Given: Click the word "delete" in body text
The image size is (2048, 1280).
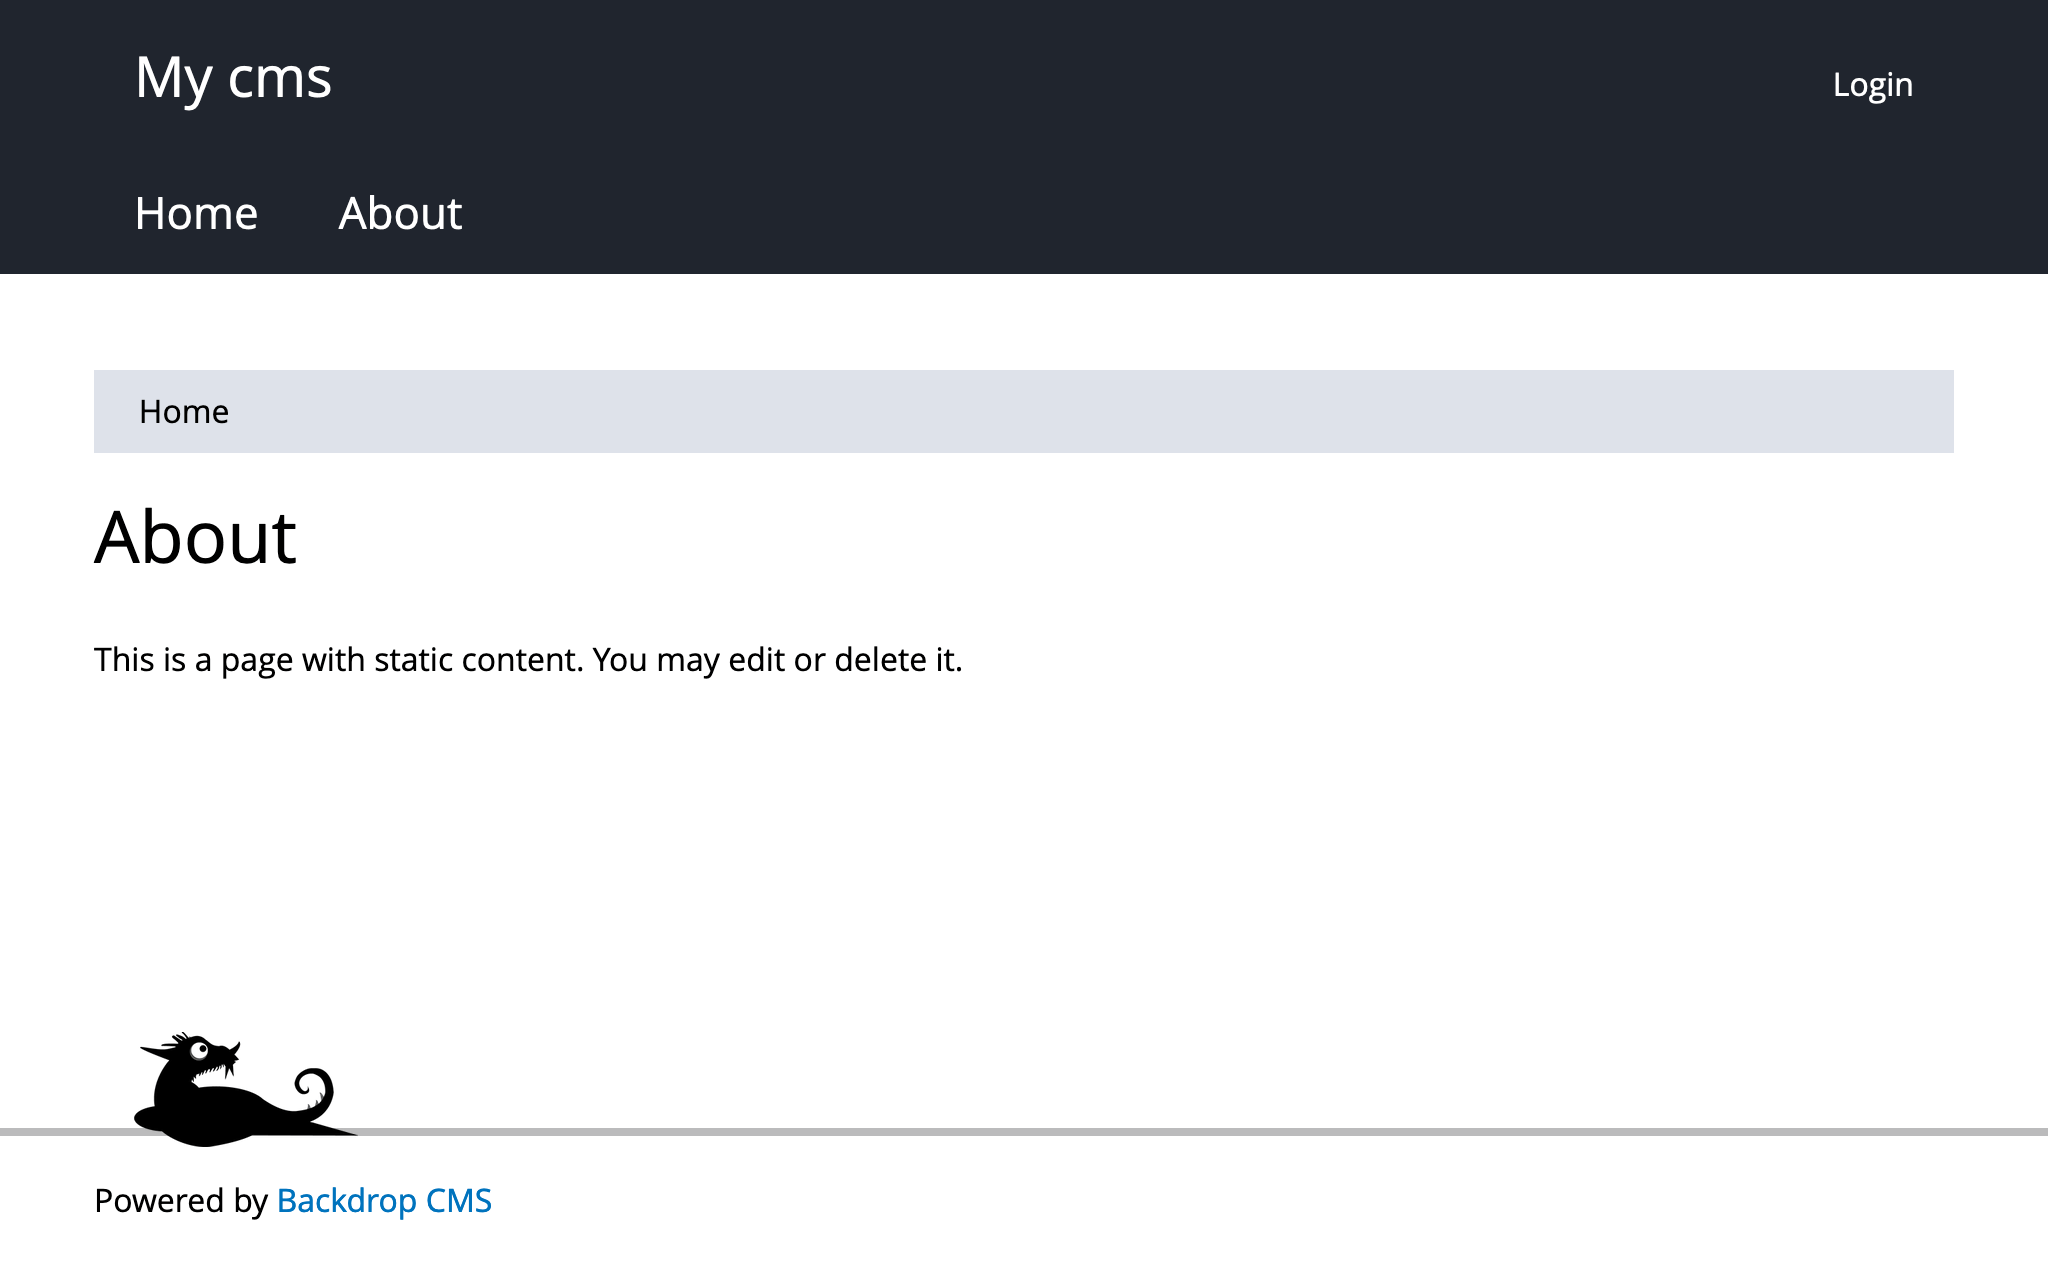Looking at the screenshot, I should [x=880, y=660].
